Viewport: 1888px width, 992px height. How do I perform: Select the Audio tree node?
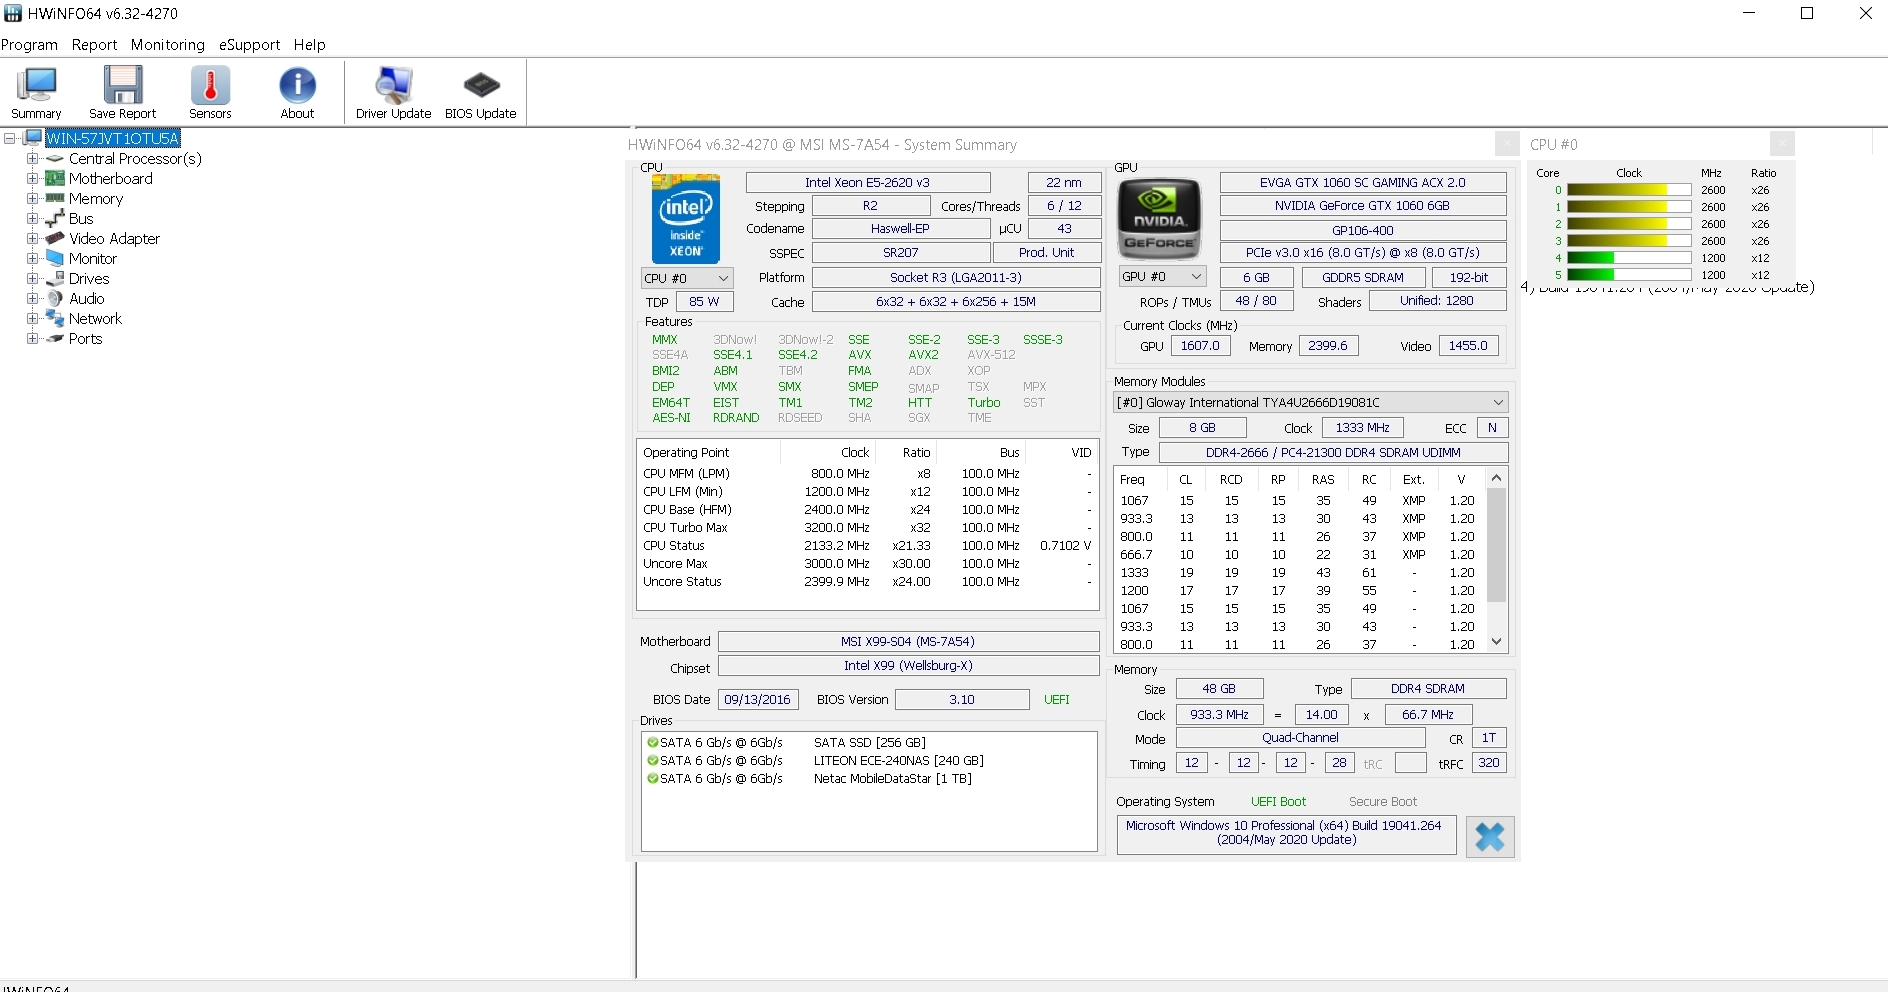coord(87,299)
